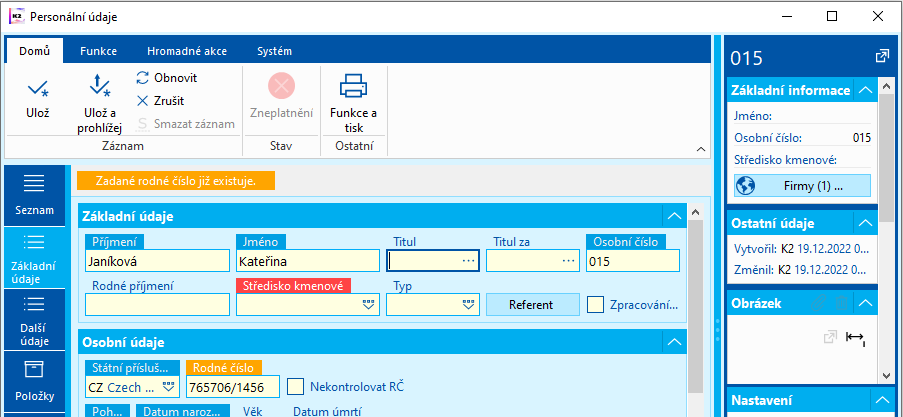This screenshot has width=903, height=417.
Task: Open the Systém tab
Action: 274,51
